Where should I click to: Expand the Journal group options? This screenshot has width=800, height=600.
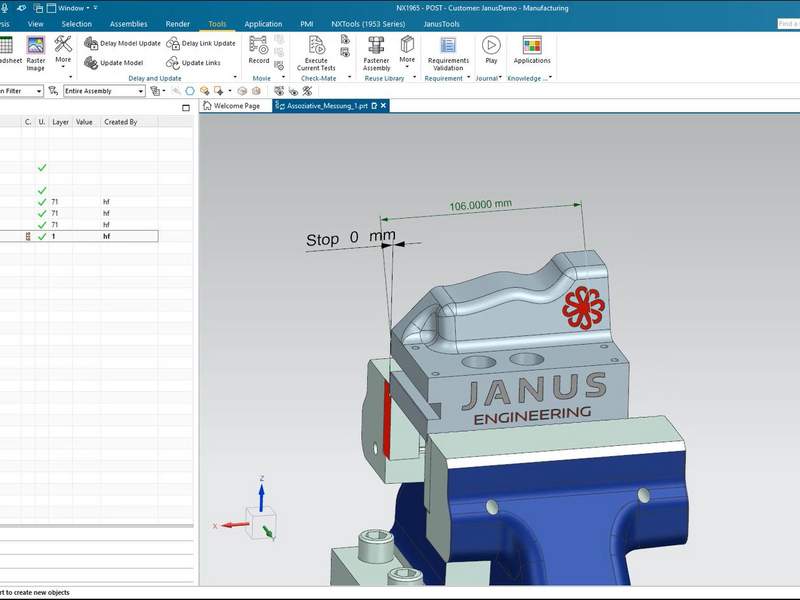(500, 78)
